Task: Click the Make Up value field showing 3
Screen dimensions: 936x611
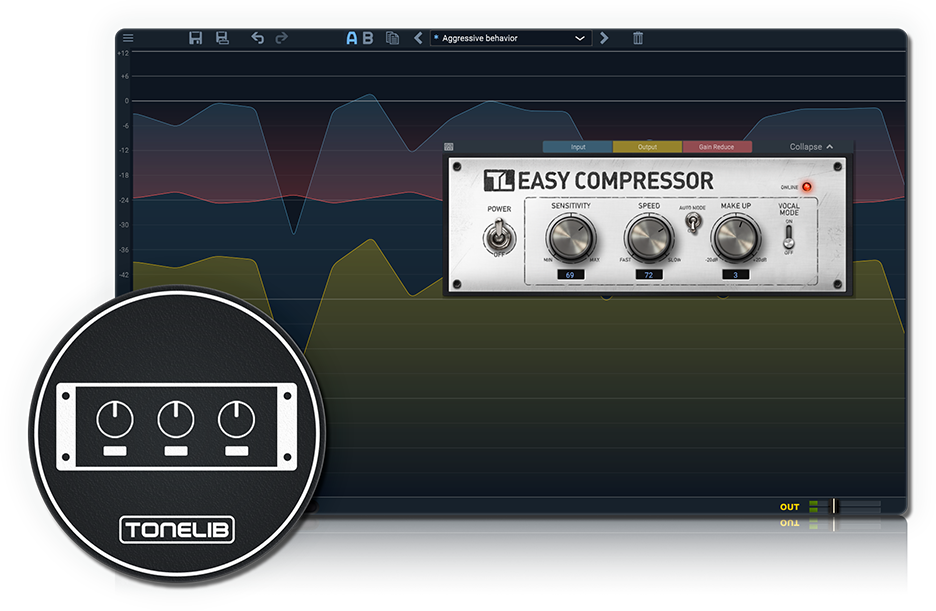Action: click(735, 275)
